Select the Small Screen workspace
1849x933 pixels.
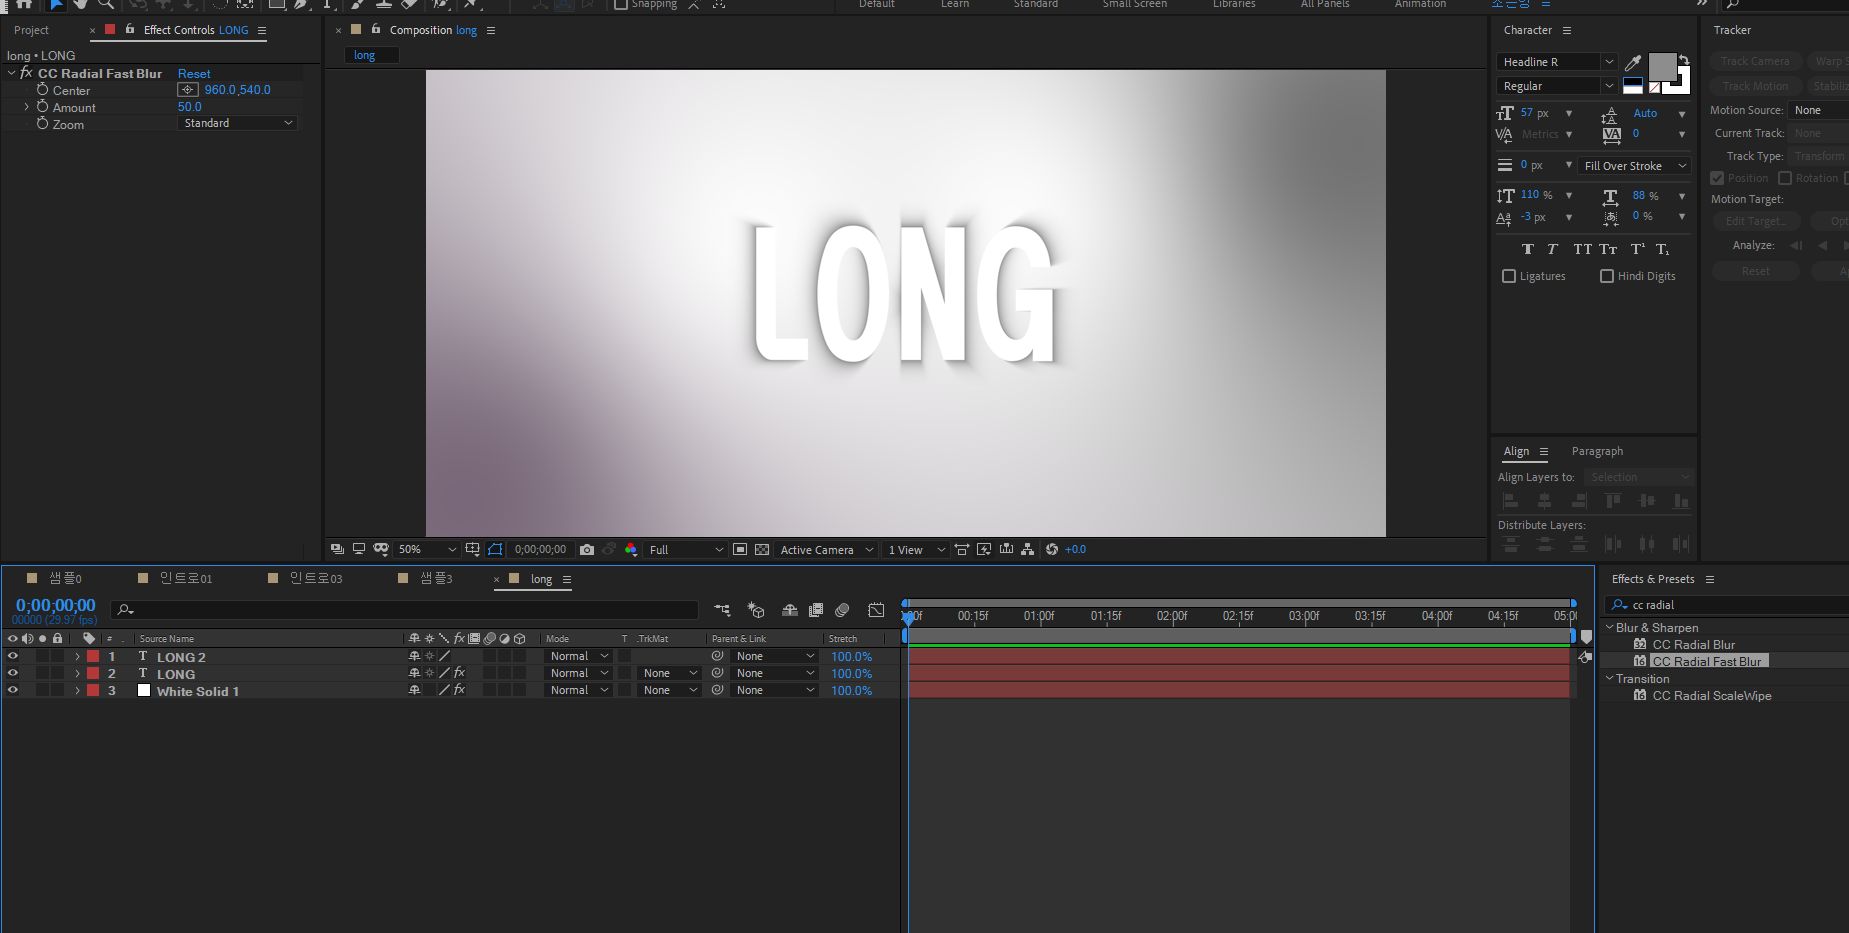pos(1134,4)
